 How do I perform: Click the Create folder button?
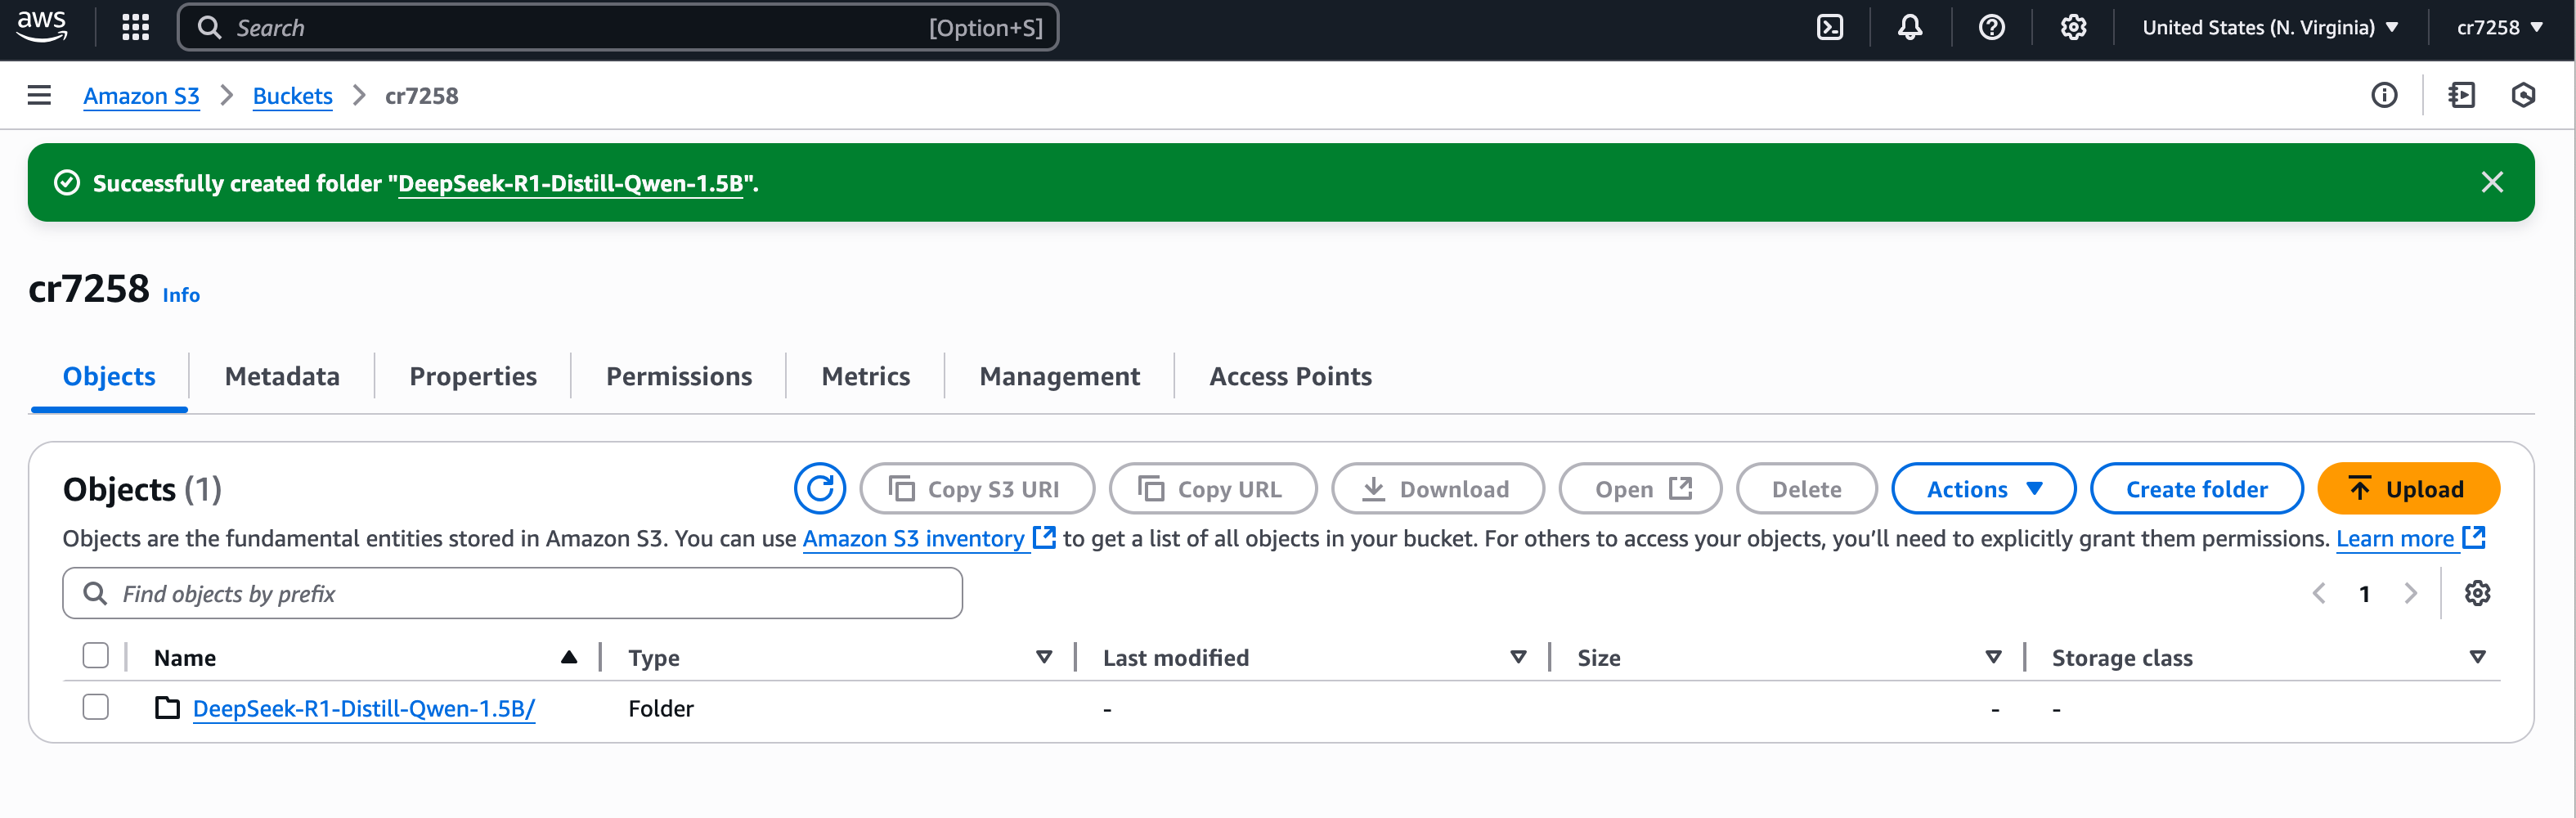point(2196,488)
